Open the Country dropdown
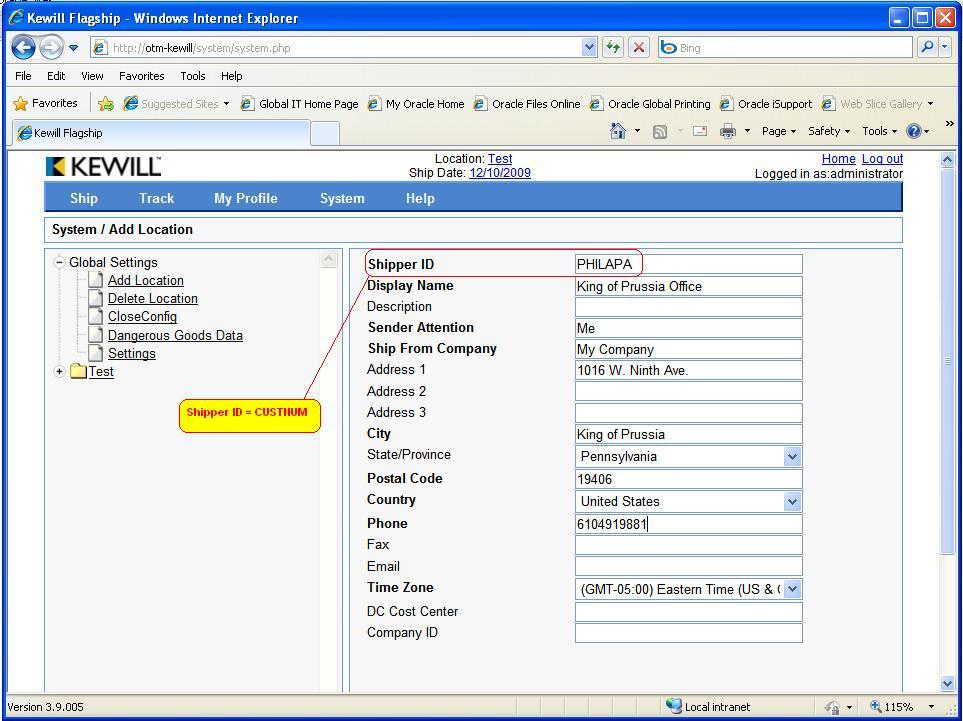 point(688,501)
